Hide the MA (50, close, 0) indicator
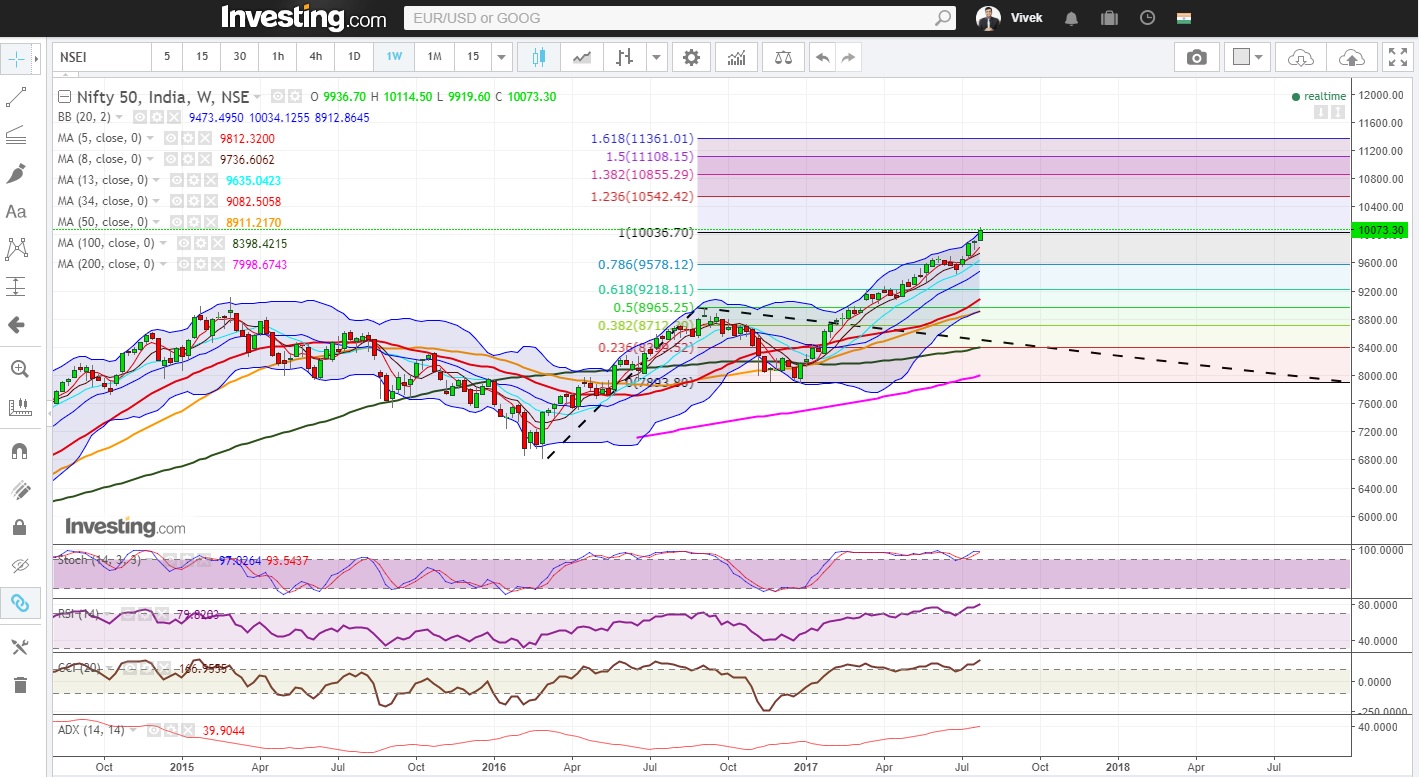This screenshot has width=1419, height=777. (x=171, y=222)
